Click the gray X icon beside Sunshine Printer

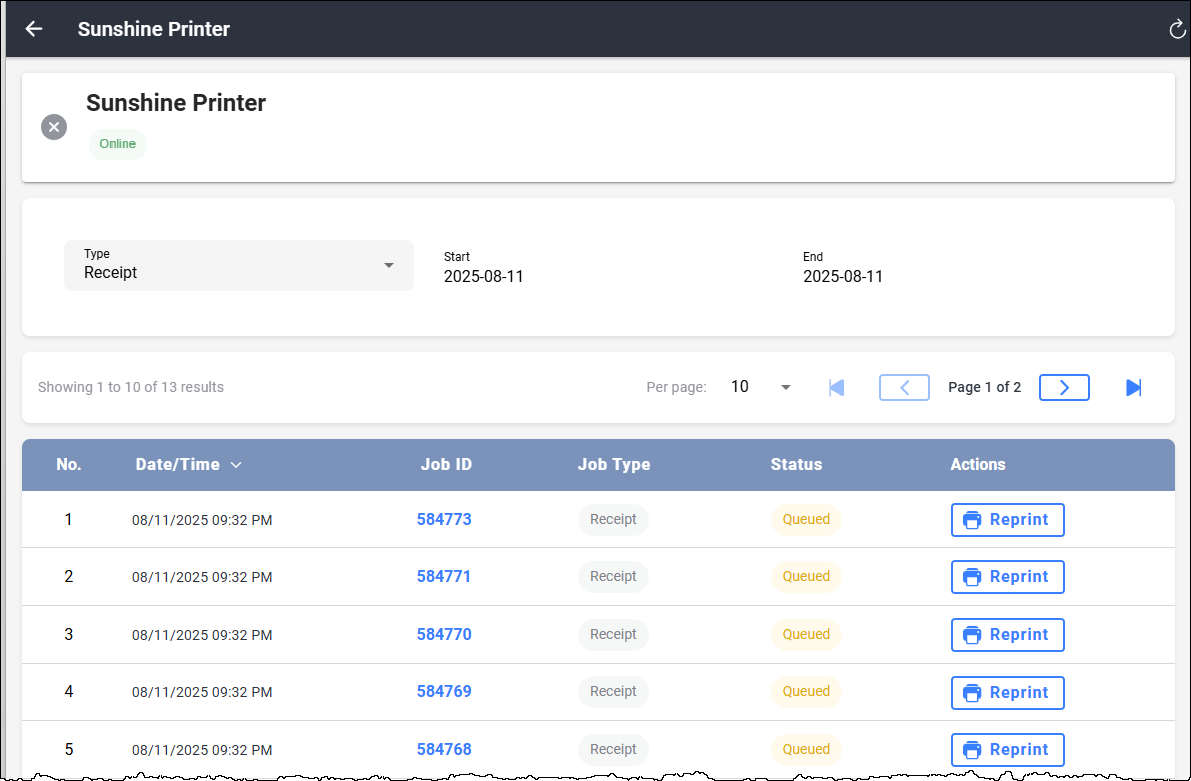click(54, 127)
